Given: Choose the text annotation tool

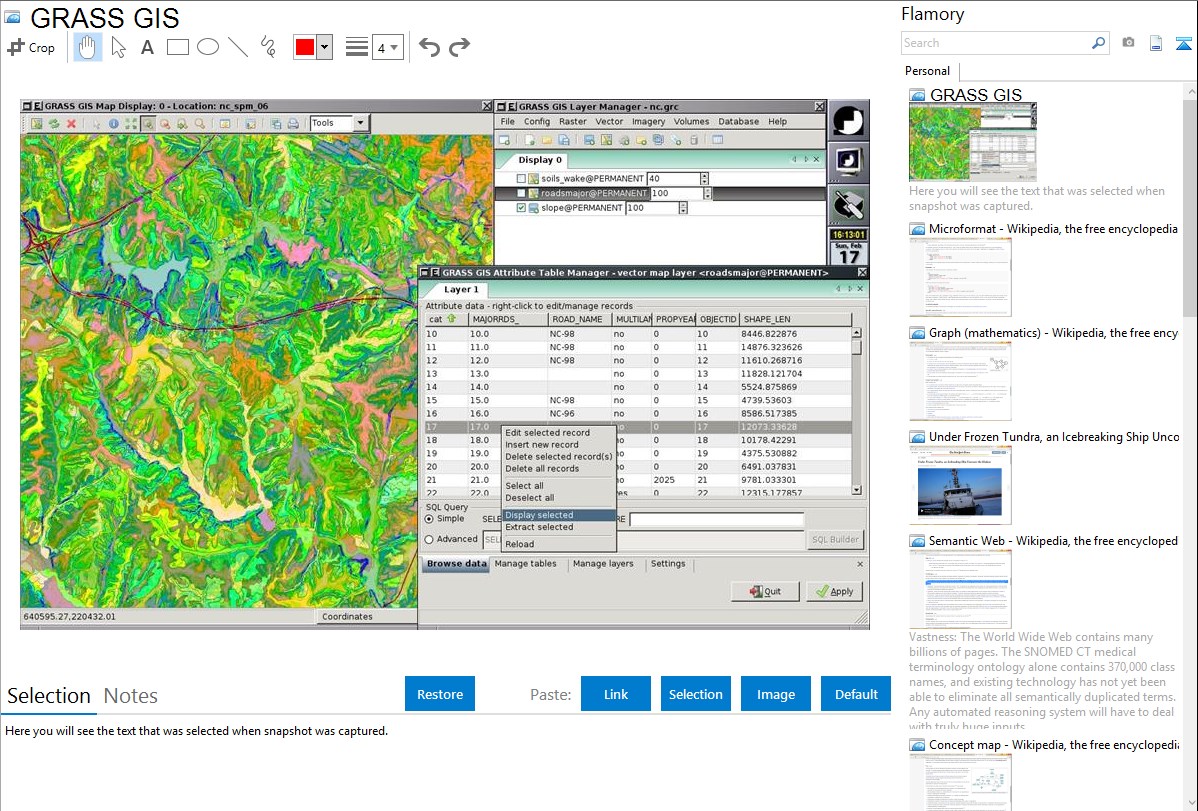Looking at the screenshot, I should click(x=147, y=47).
